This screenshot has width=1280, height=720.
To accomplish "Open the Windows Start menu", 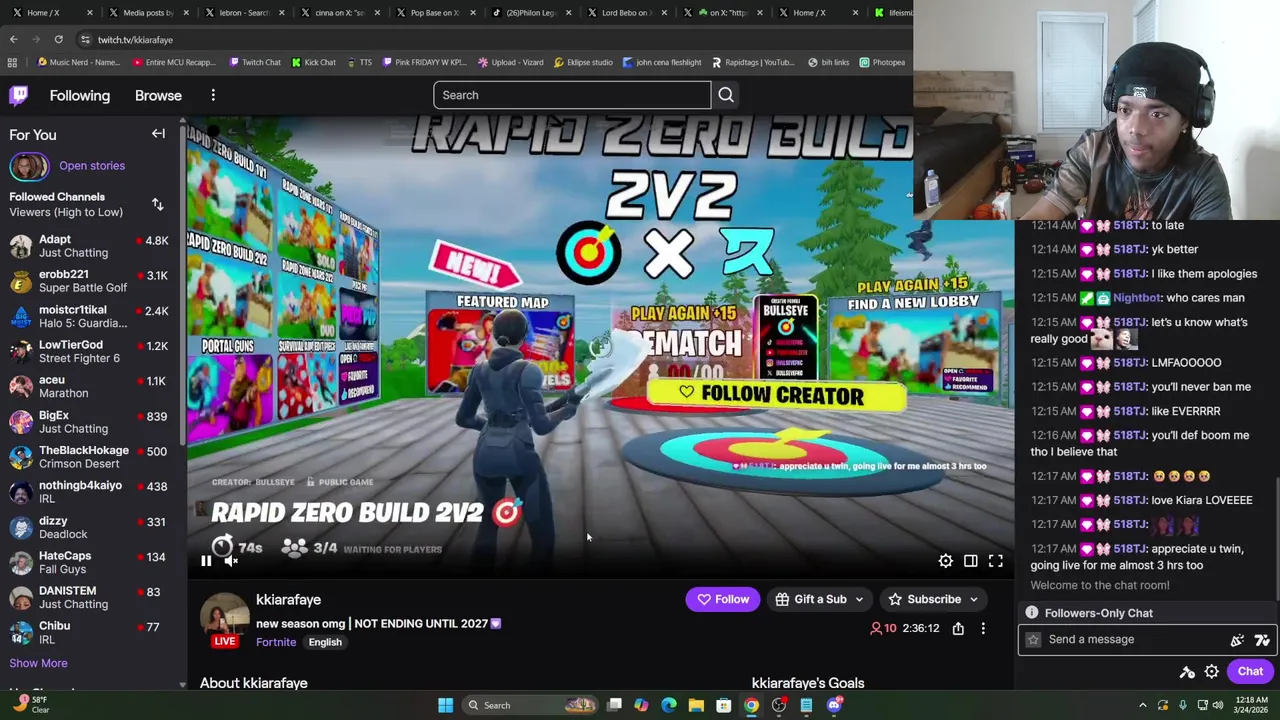I will 445,705.
